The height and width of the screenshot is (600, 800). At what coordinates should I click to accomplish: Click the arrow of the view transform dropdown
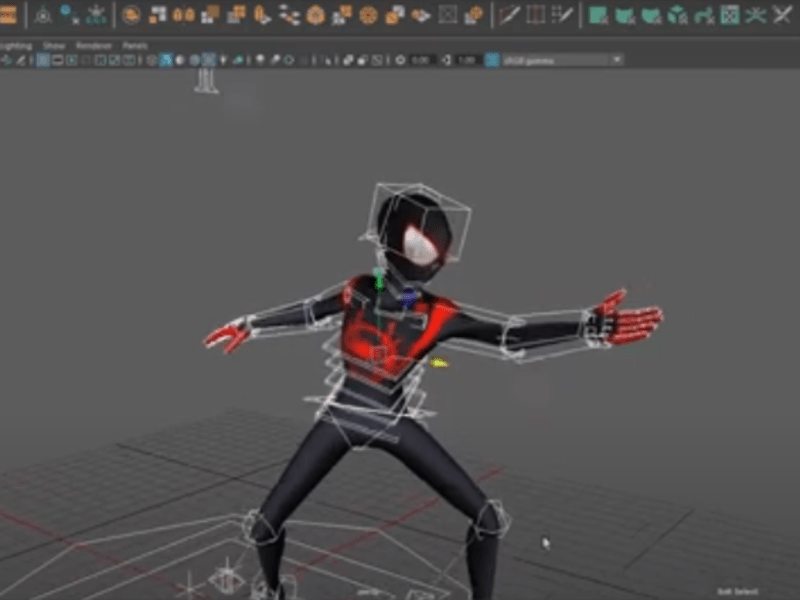617,60
